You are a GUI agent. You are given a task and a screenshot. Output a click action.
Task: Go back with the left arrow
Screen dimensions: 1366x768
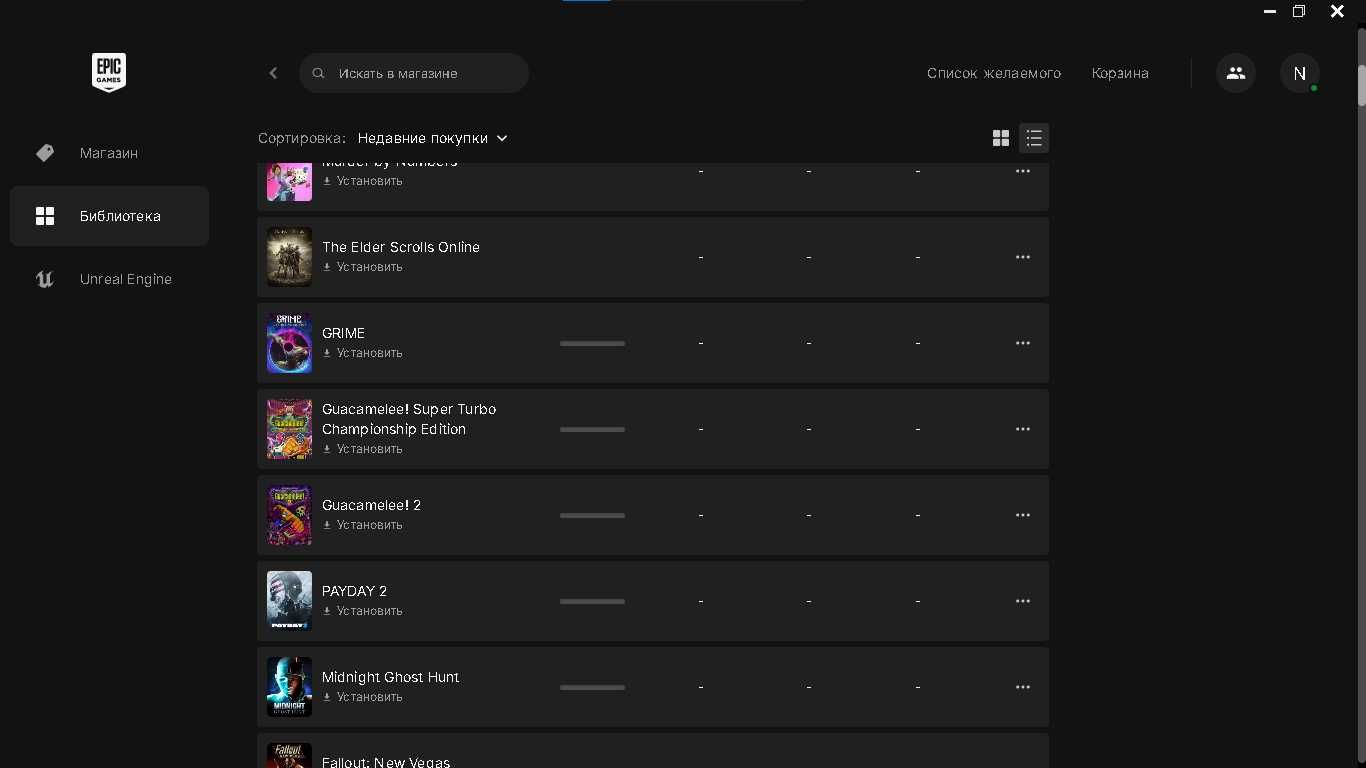click(273, 73)
